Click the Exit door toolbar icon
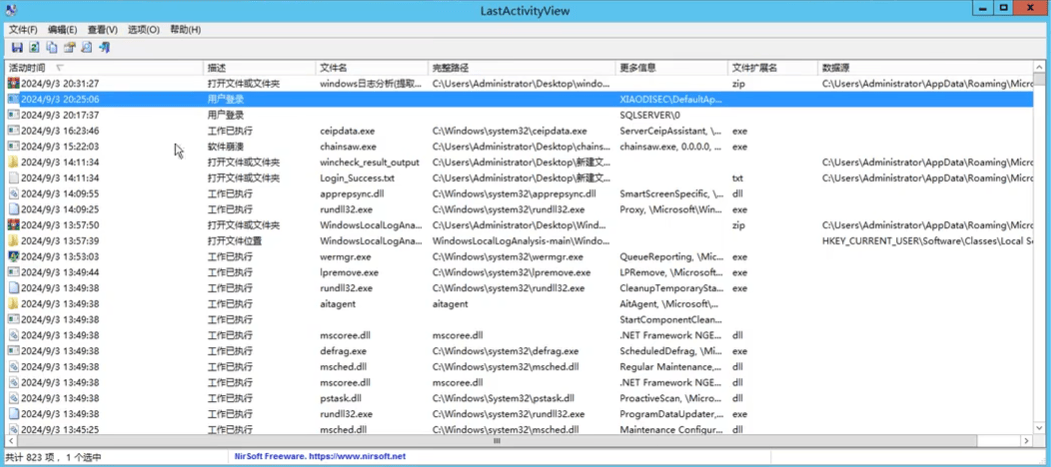The image size is (1051, 467). (x=104, y=47)
